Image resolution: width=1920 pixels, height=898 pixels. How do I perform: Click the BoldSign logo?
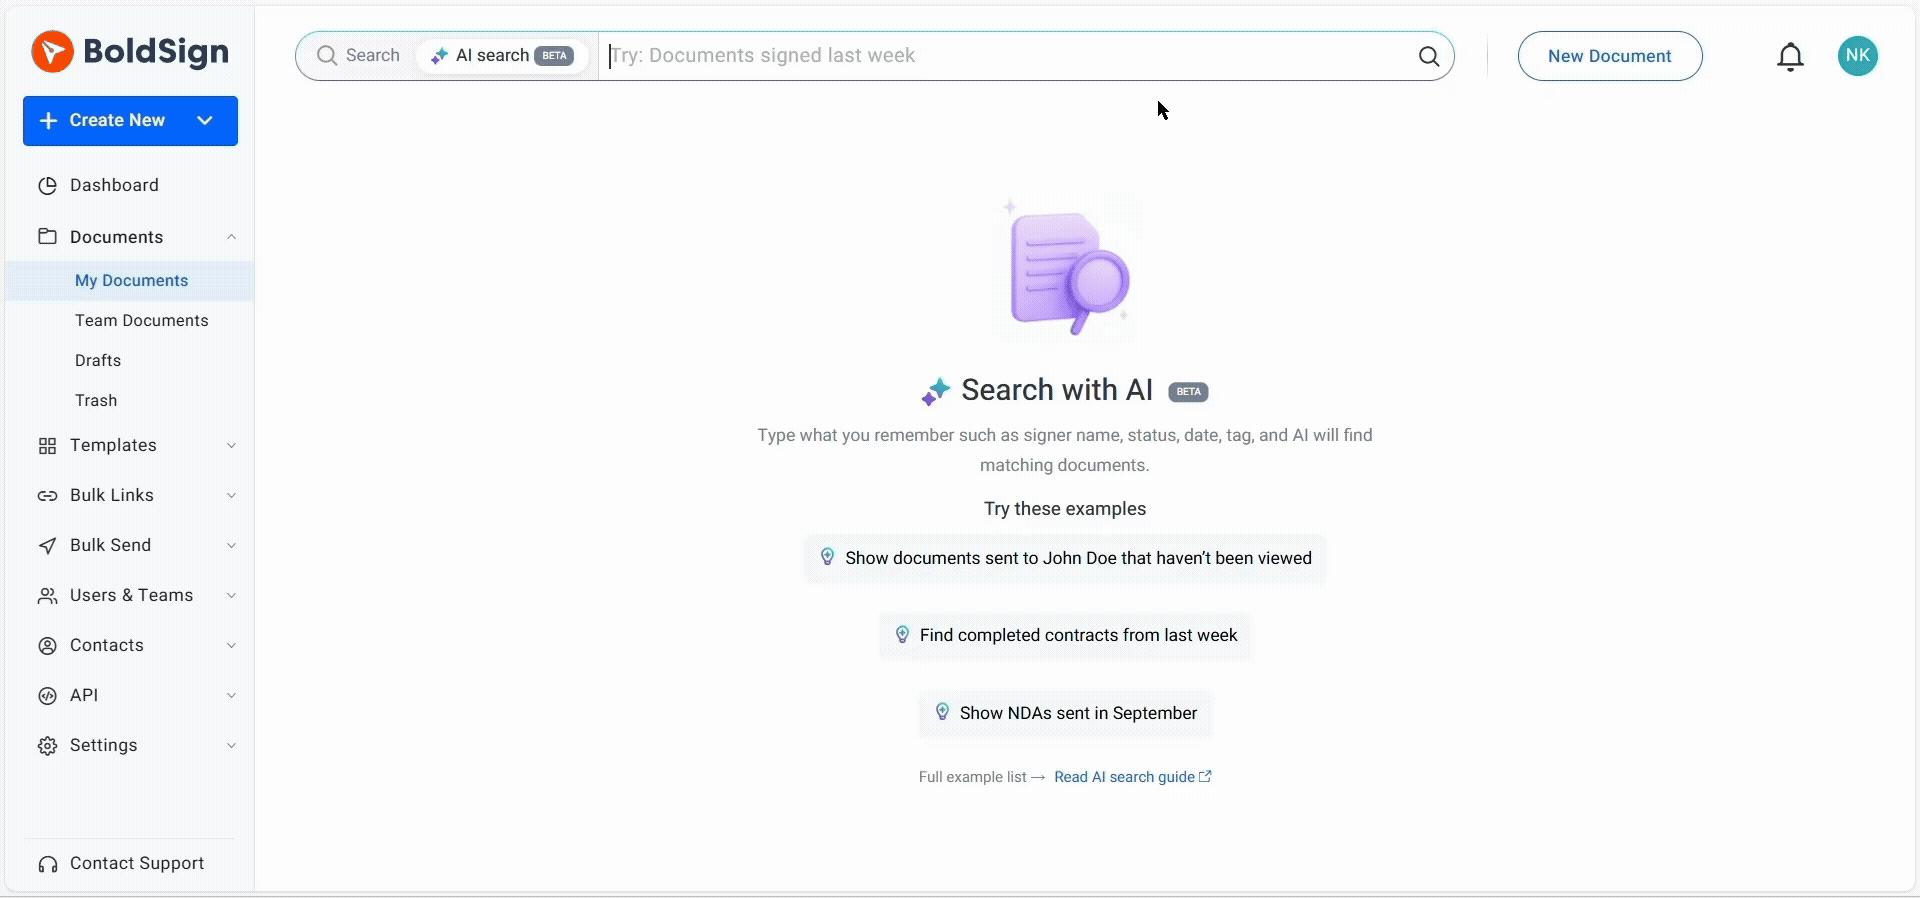pyautogui.click(x=130, y=51)
